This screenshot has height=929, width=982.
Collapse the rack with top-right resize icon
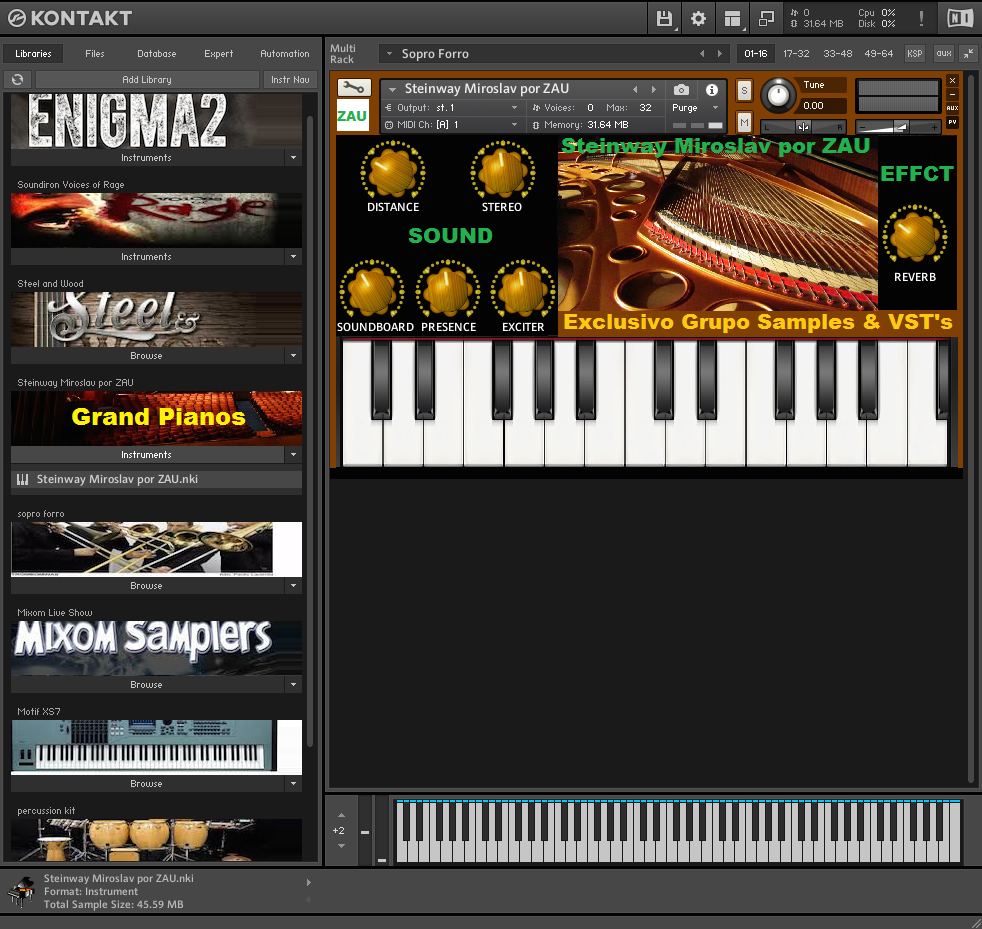click(x=968, y=54)
